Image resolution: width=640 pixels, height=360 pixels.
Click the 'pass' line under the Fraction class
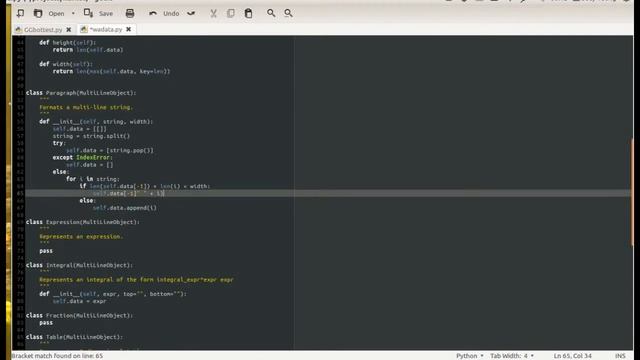click(46, 323)
